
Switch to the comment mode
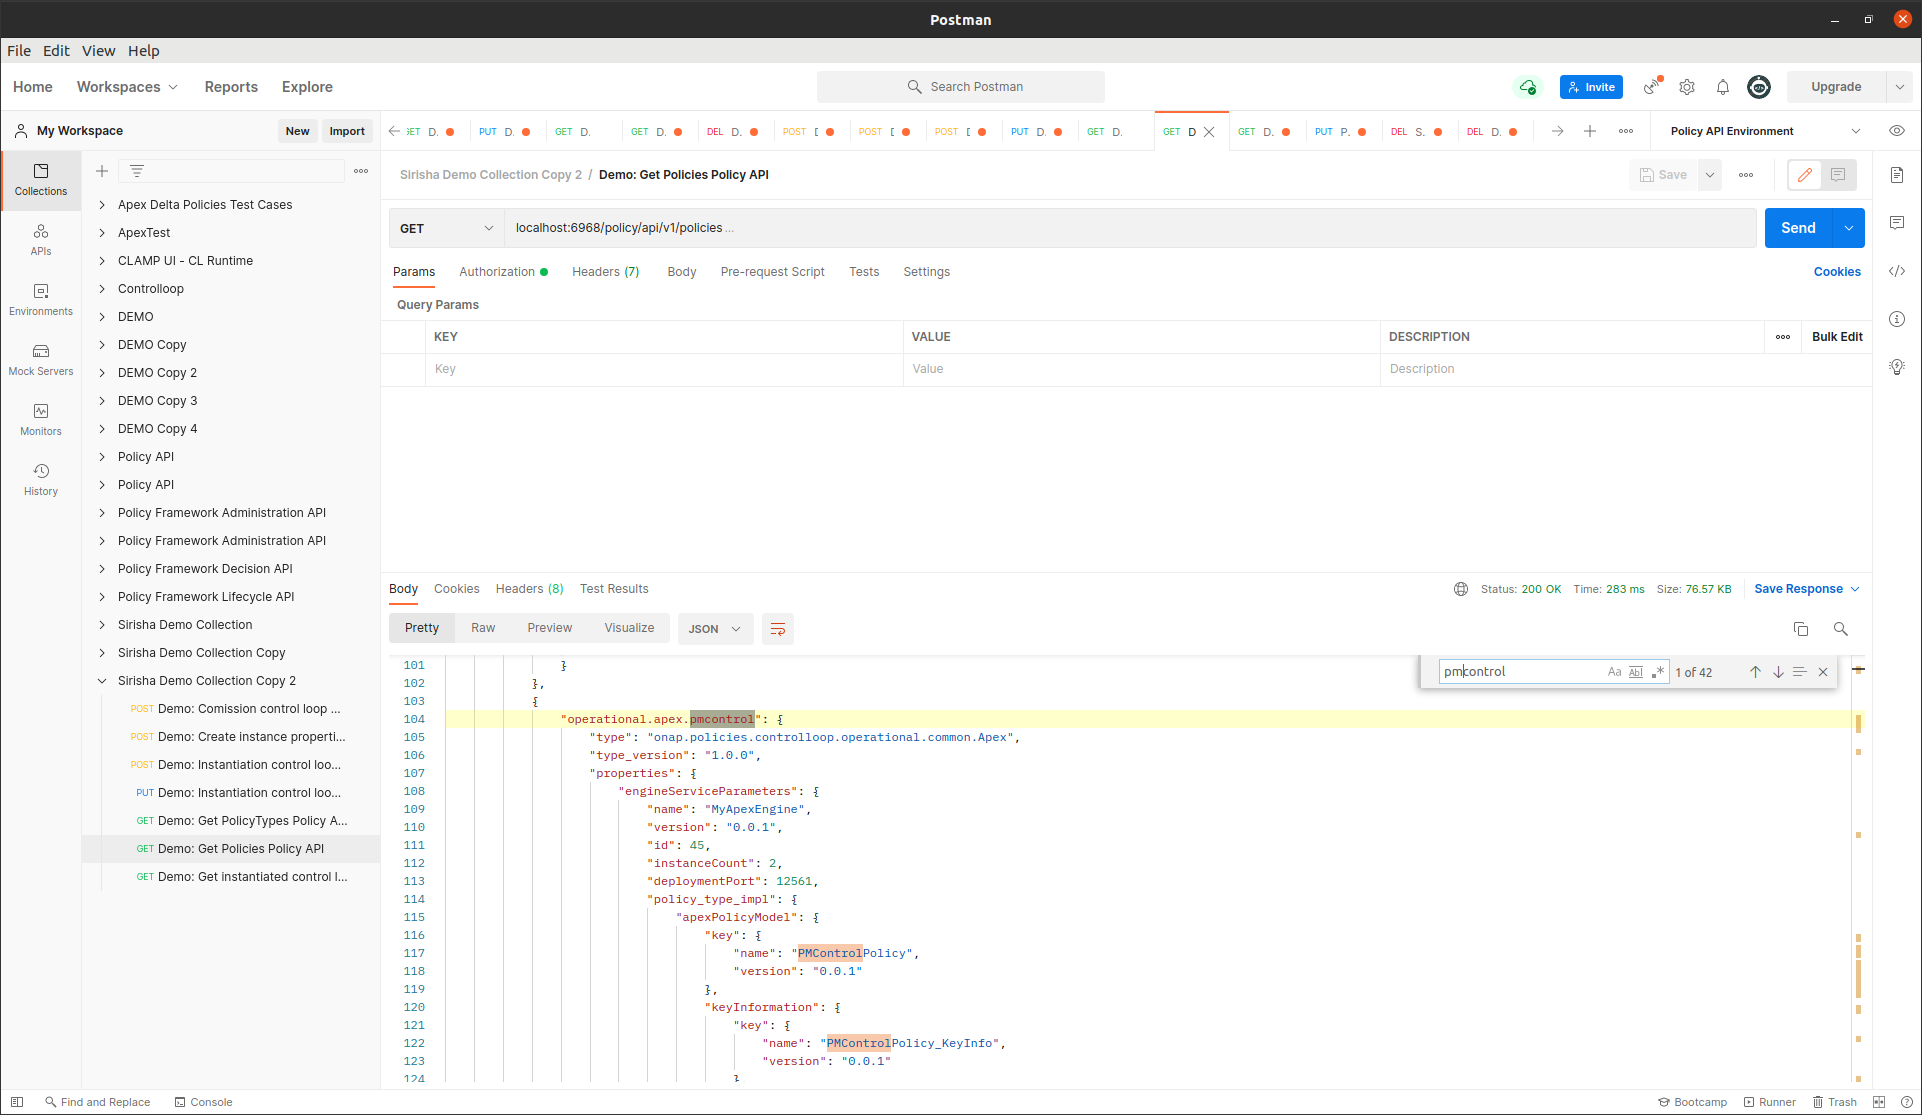(x=1838, y=175)
